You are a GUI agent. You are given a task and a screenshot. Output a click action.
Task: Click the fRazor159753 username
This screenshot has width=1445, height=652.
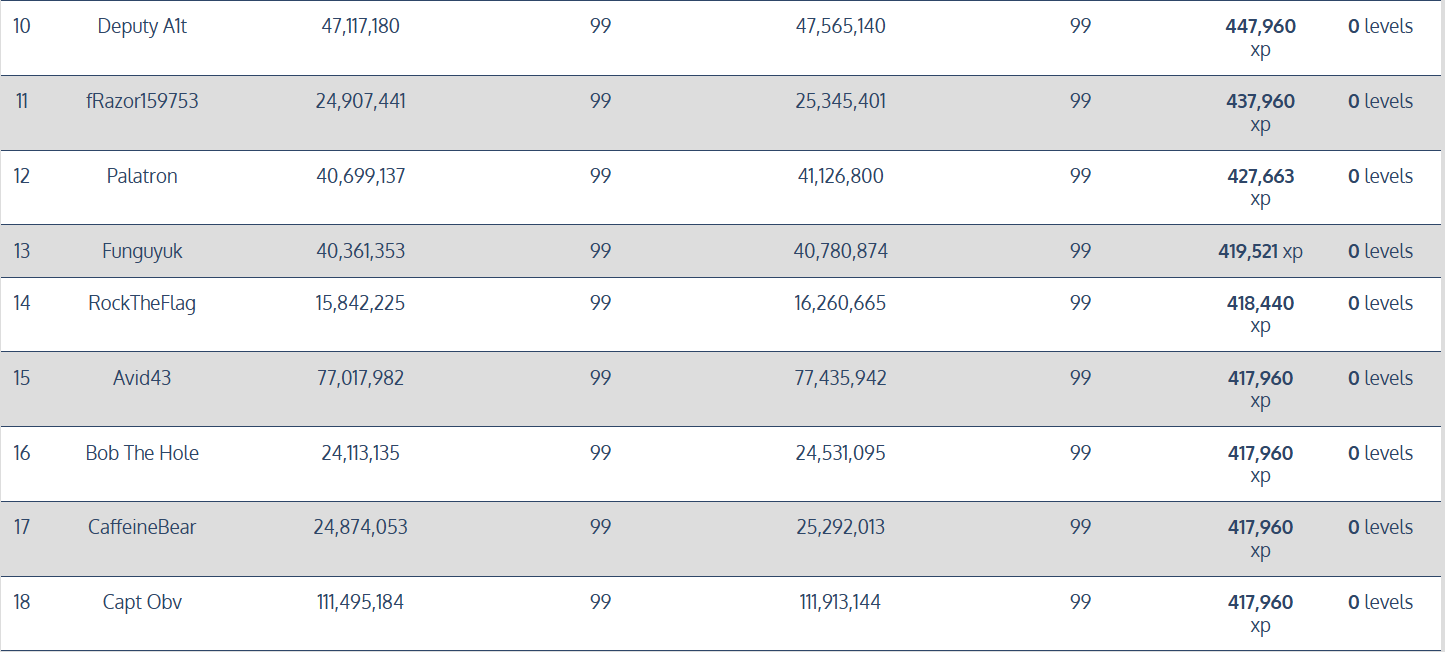[142, 101]
